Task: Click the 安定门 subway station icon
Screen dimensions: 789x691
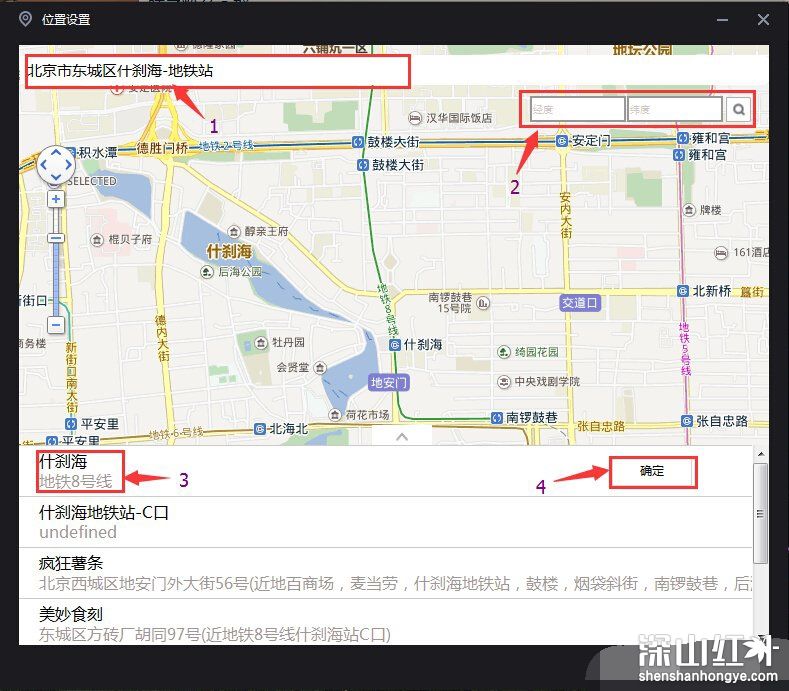Action: pyautogui.click(x=562, y=141)
